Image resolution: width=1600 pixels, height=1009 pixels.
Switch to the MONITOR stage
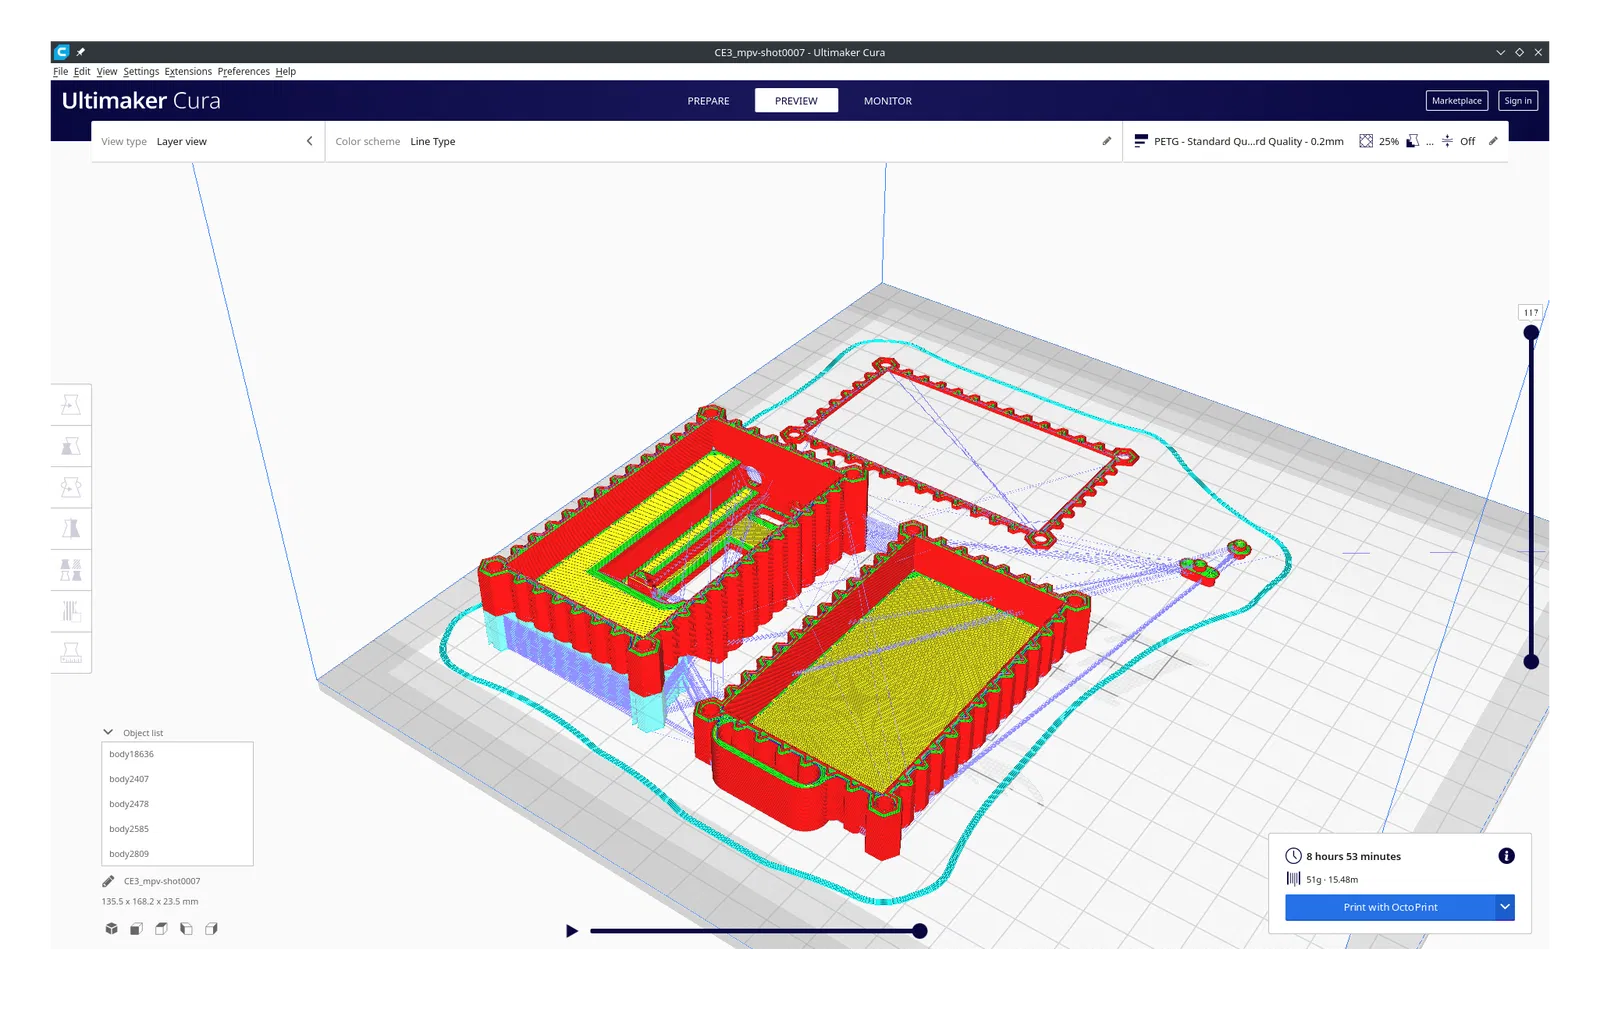coord(888,101)
